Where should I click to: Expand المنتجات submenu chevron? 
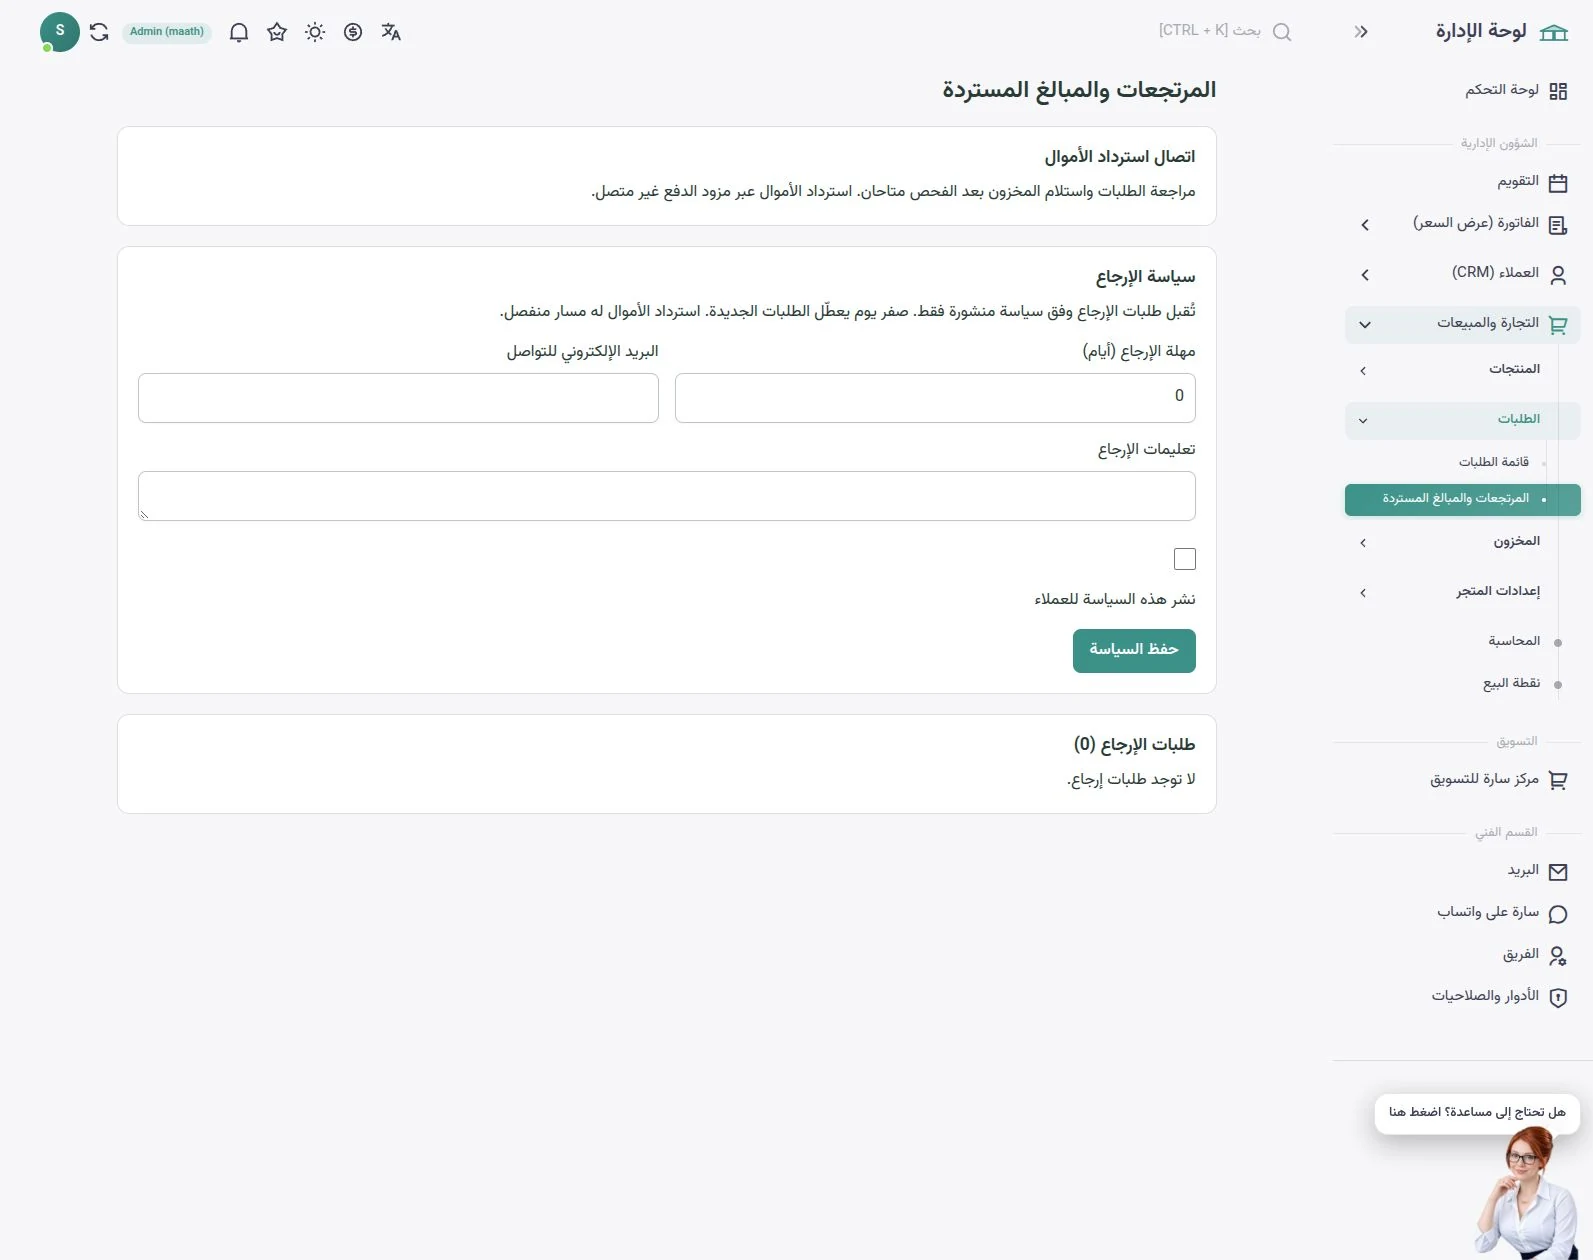pyautogui.click(x=1363, y=371)
